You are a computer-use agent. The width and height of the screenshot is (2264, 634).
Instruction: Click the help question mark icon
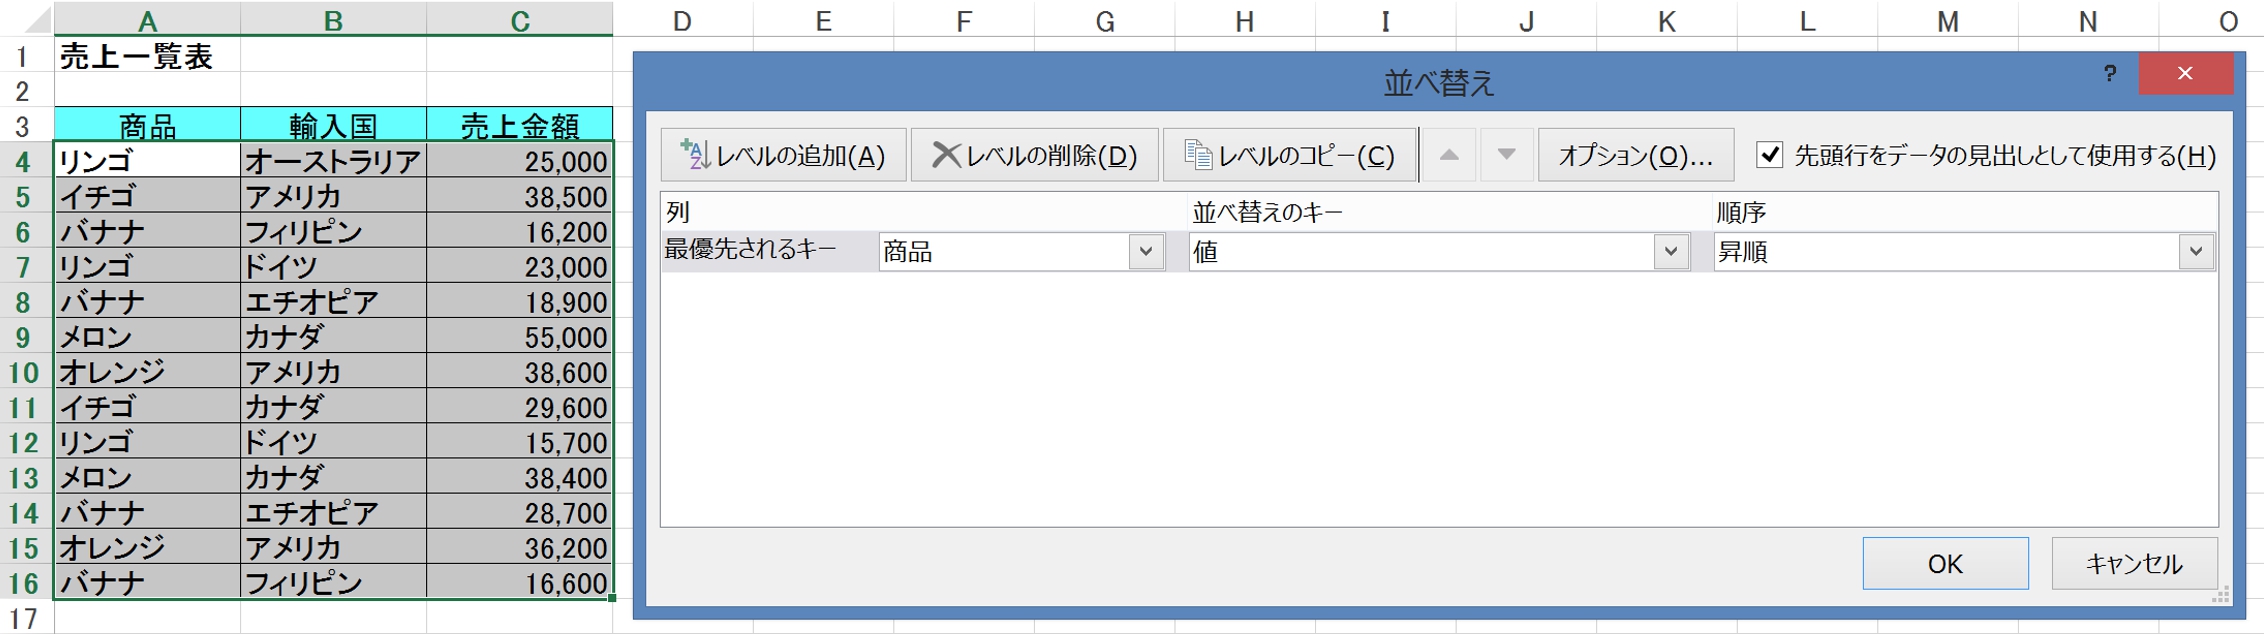[2109, 74]
